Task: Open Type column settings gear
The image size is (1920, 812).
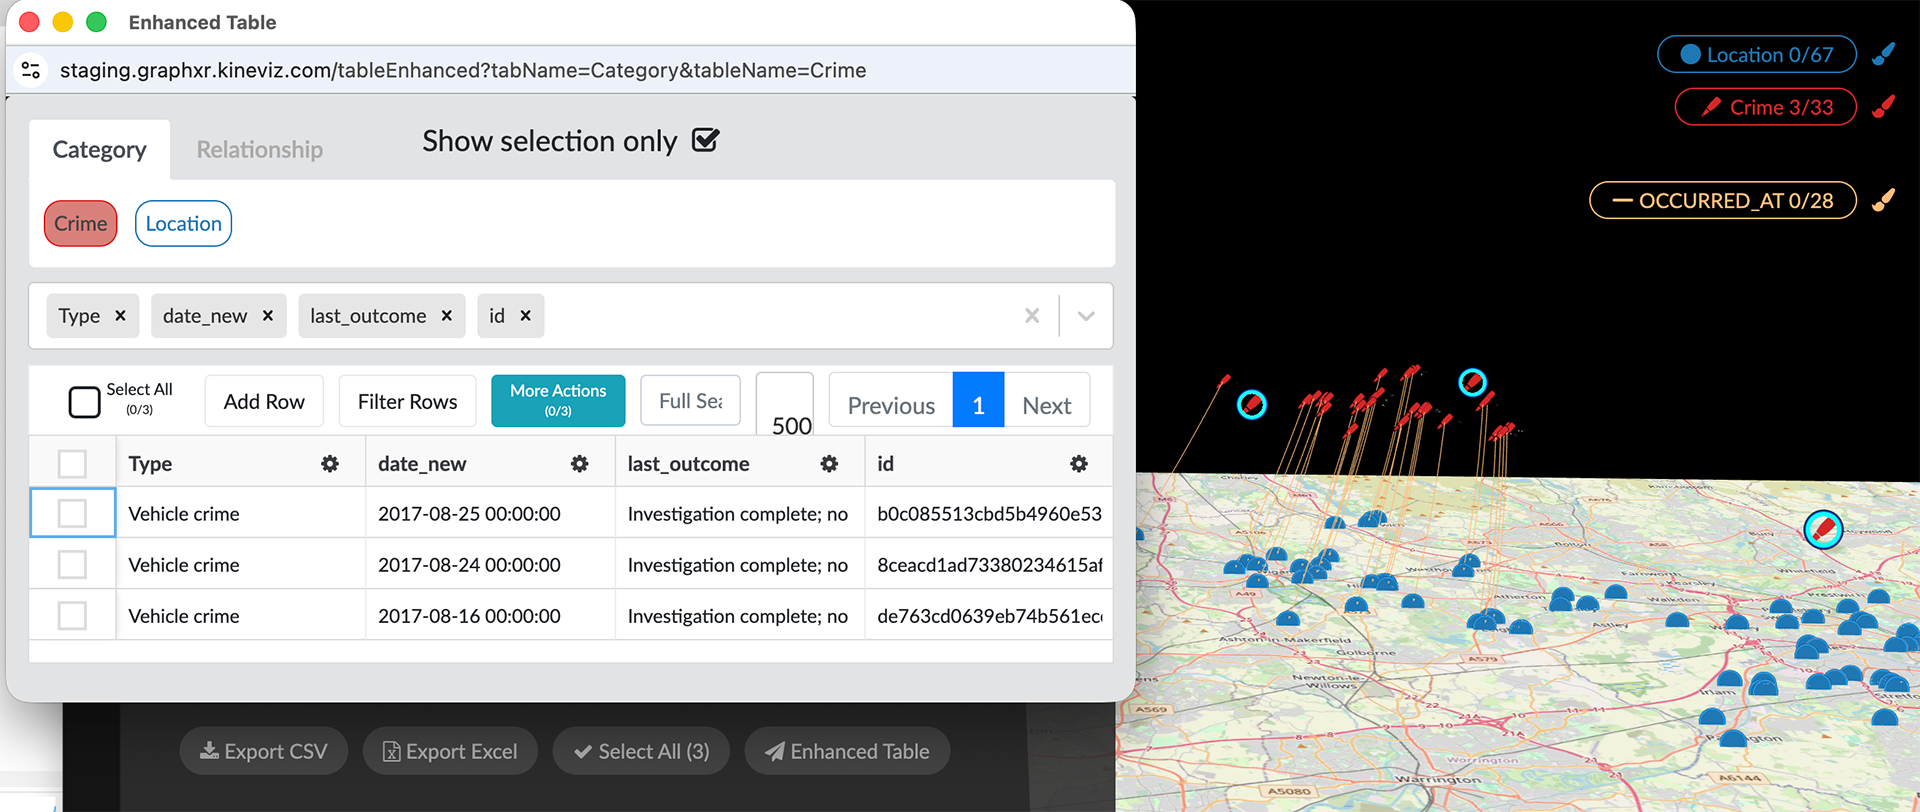Action: tap(330, 464)
